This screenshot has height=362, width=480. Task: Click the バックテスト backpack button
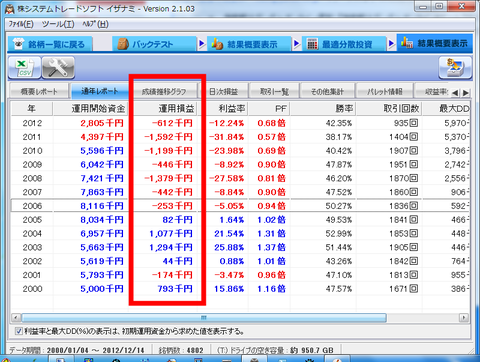click(x=154, y=44)
